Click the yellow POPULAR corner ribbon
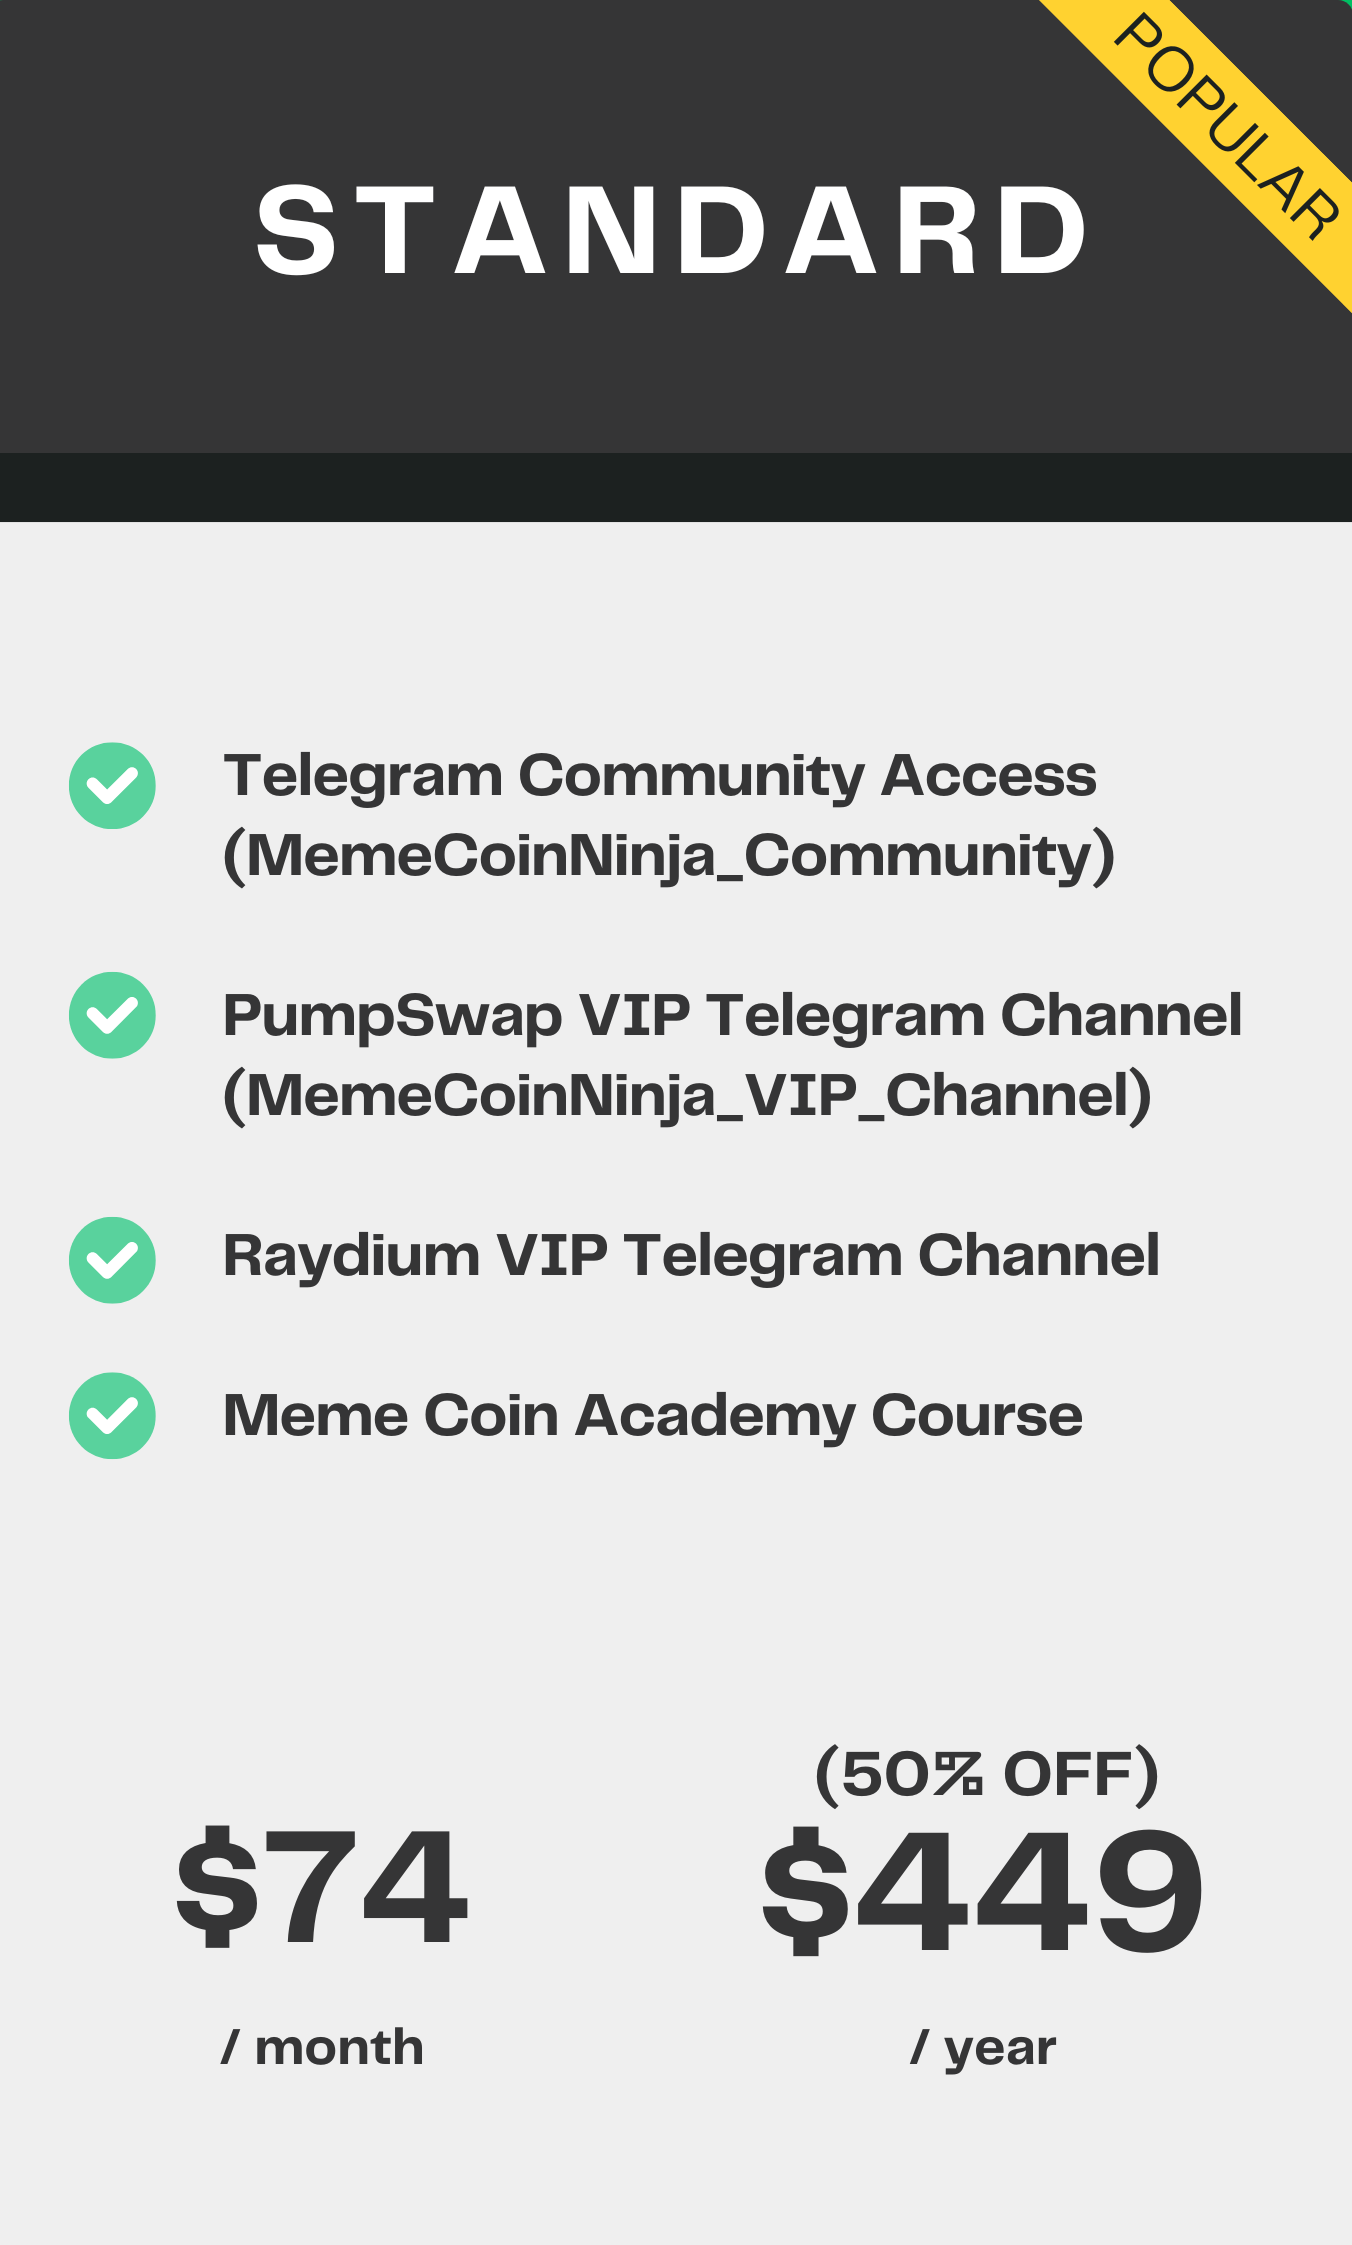This screenshot has height=2245, width=1352. point(1232,130)
